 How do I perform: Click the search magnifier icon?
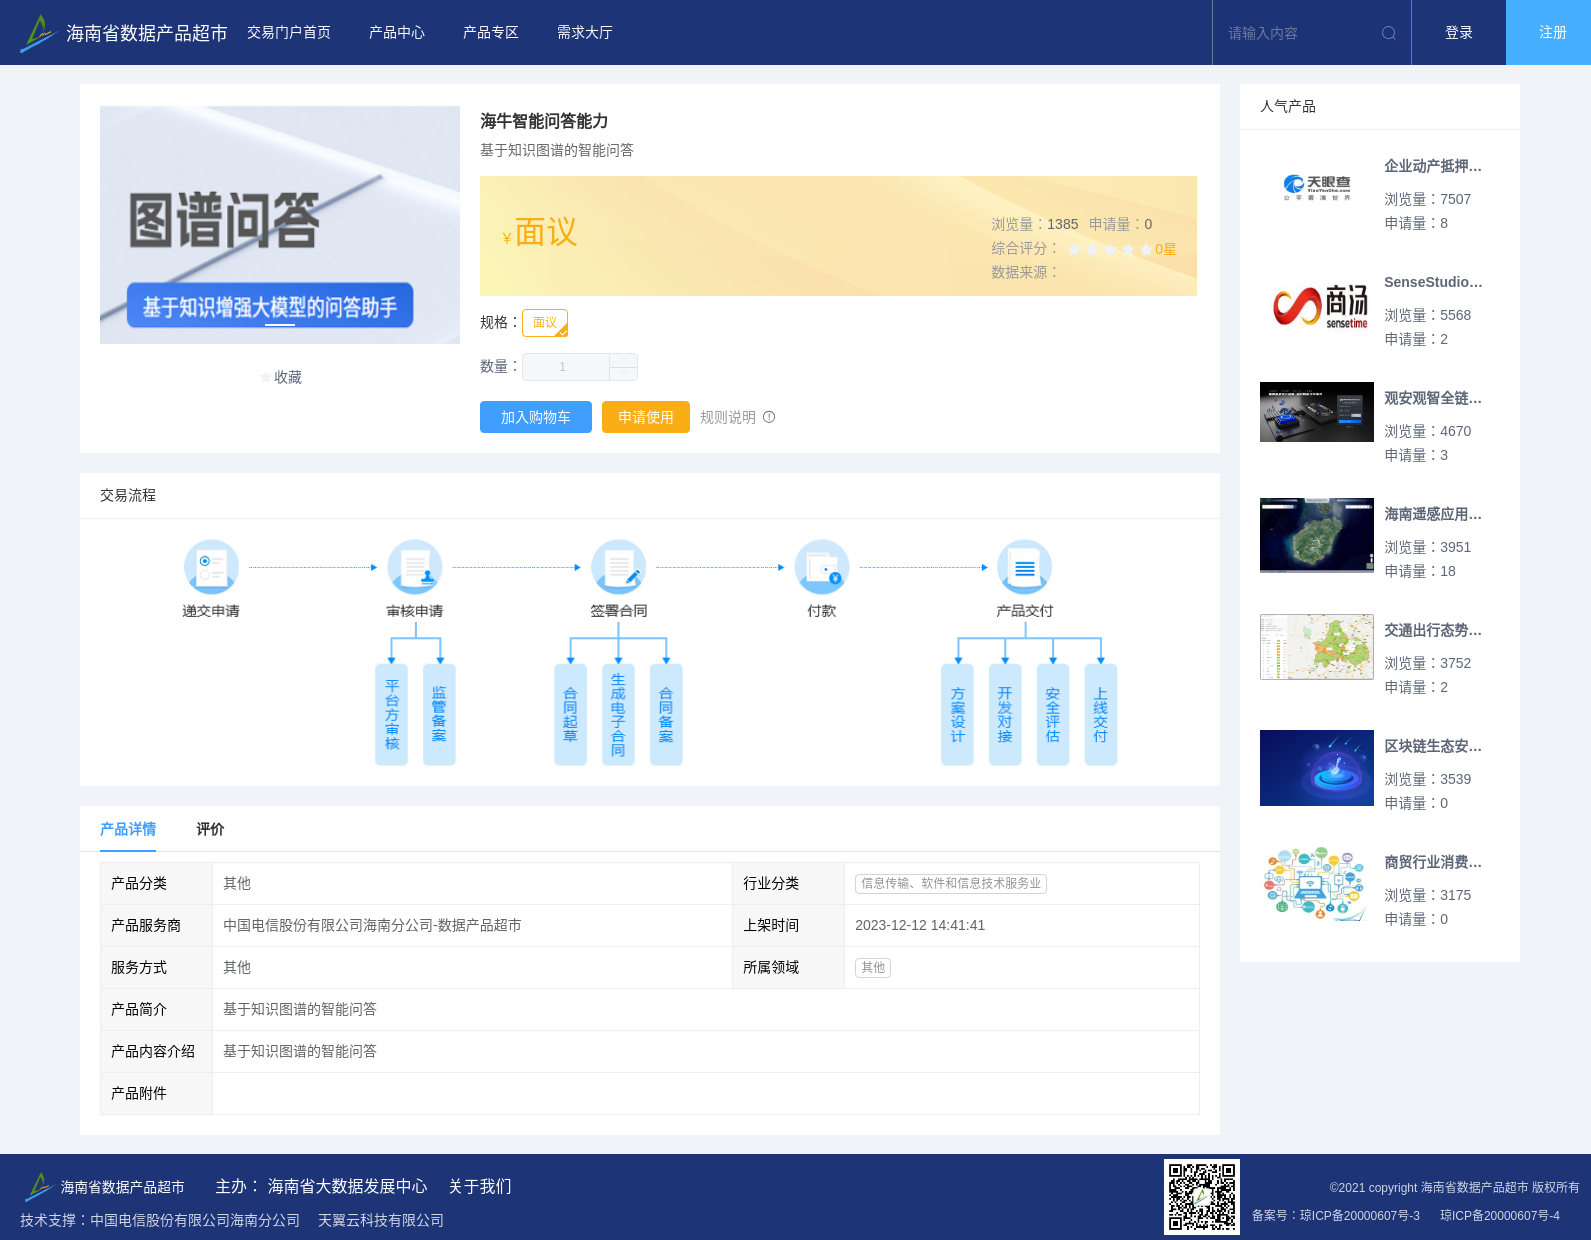(x=1388, y=33)
